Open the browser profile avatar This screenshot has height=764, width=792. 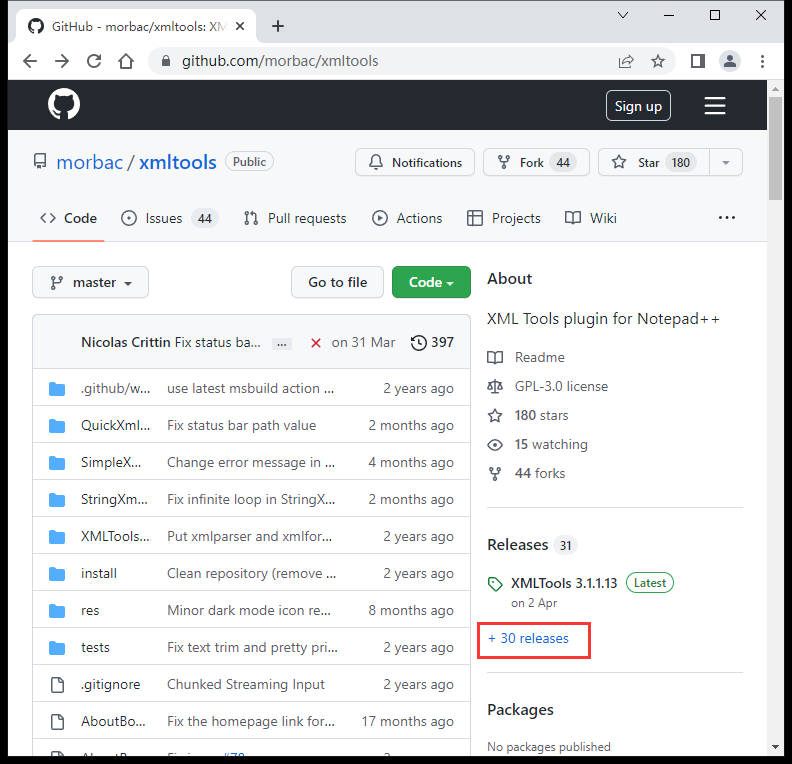pos(729,61)
